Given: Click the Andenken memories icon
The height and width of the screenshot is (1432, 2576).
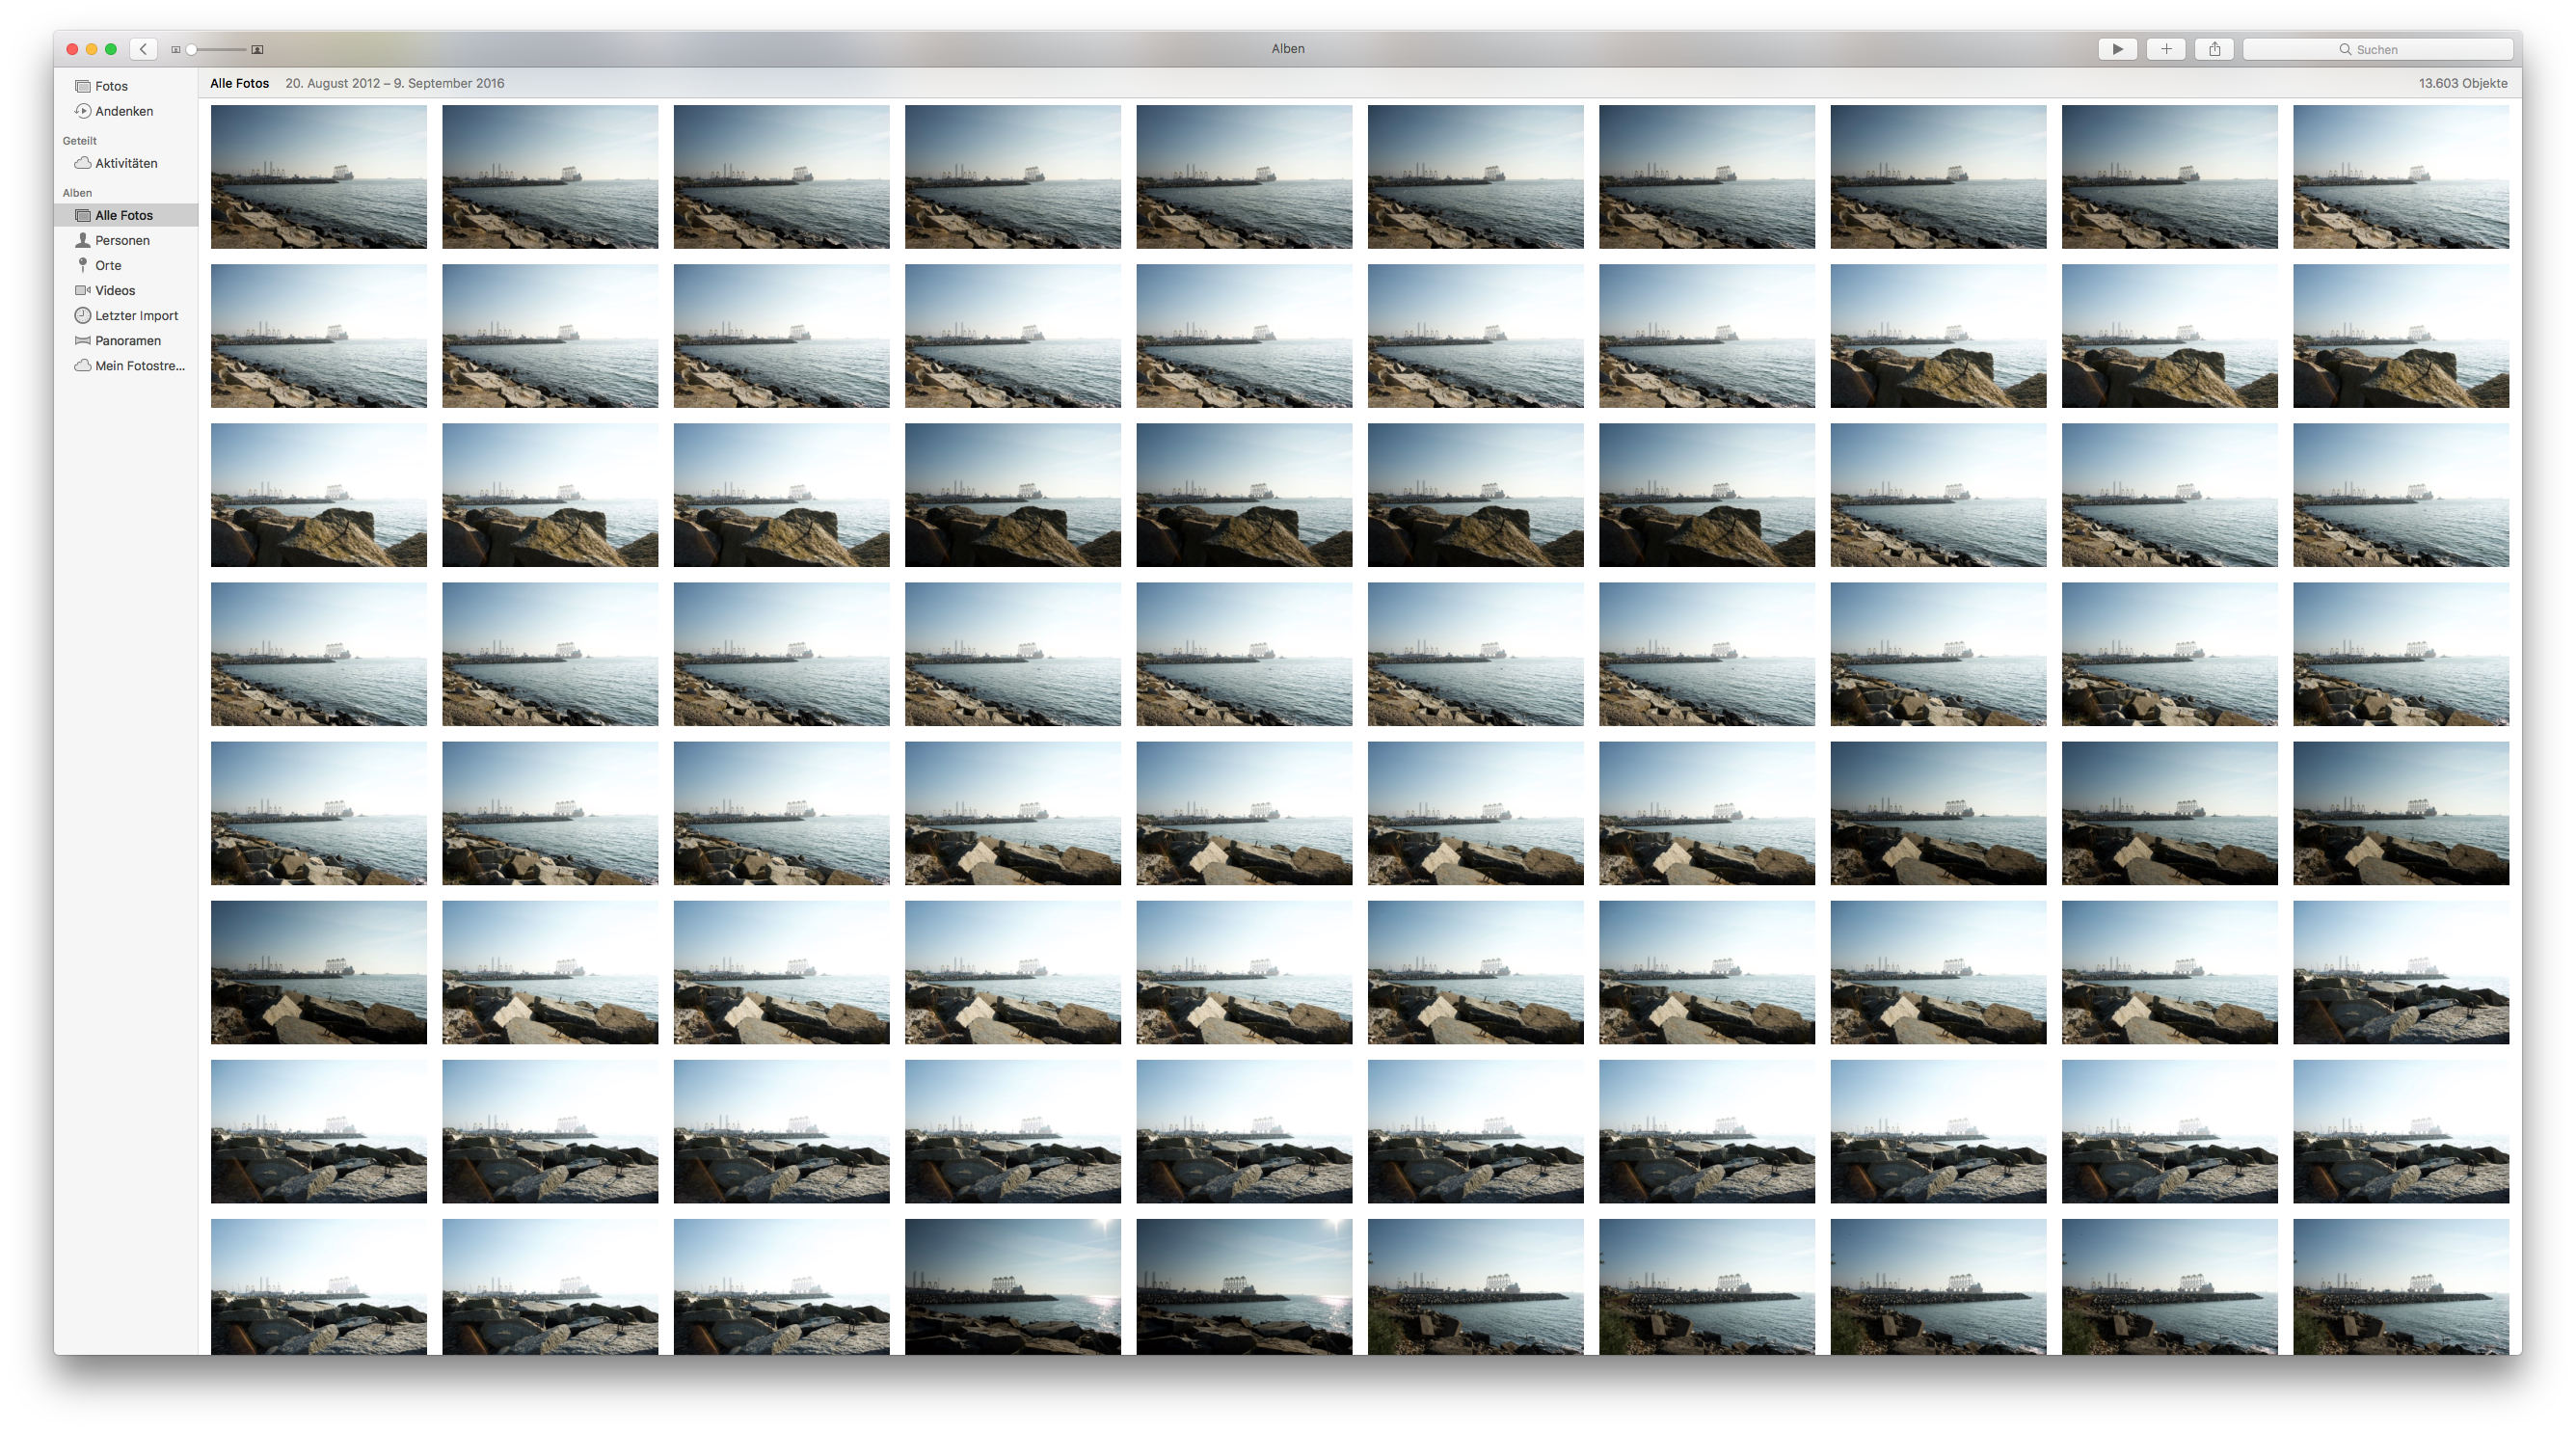Looking at the screenshot, I should [83, 111].
